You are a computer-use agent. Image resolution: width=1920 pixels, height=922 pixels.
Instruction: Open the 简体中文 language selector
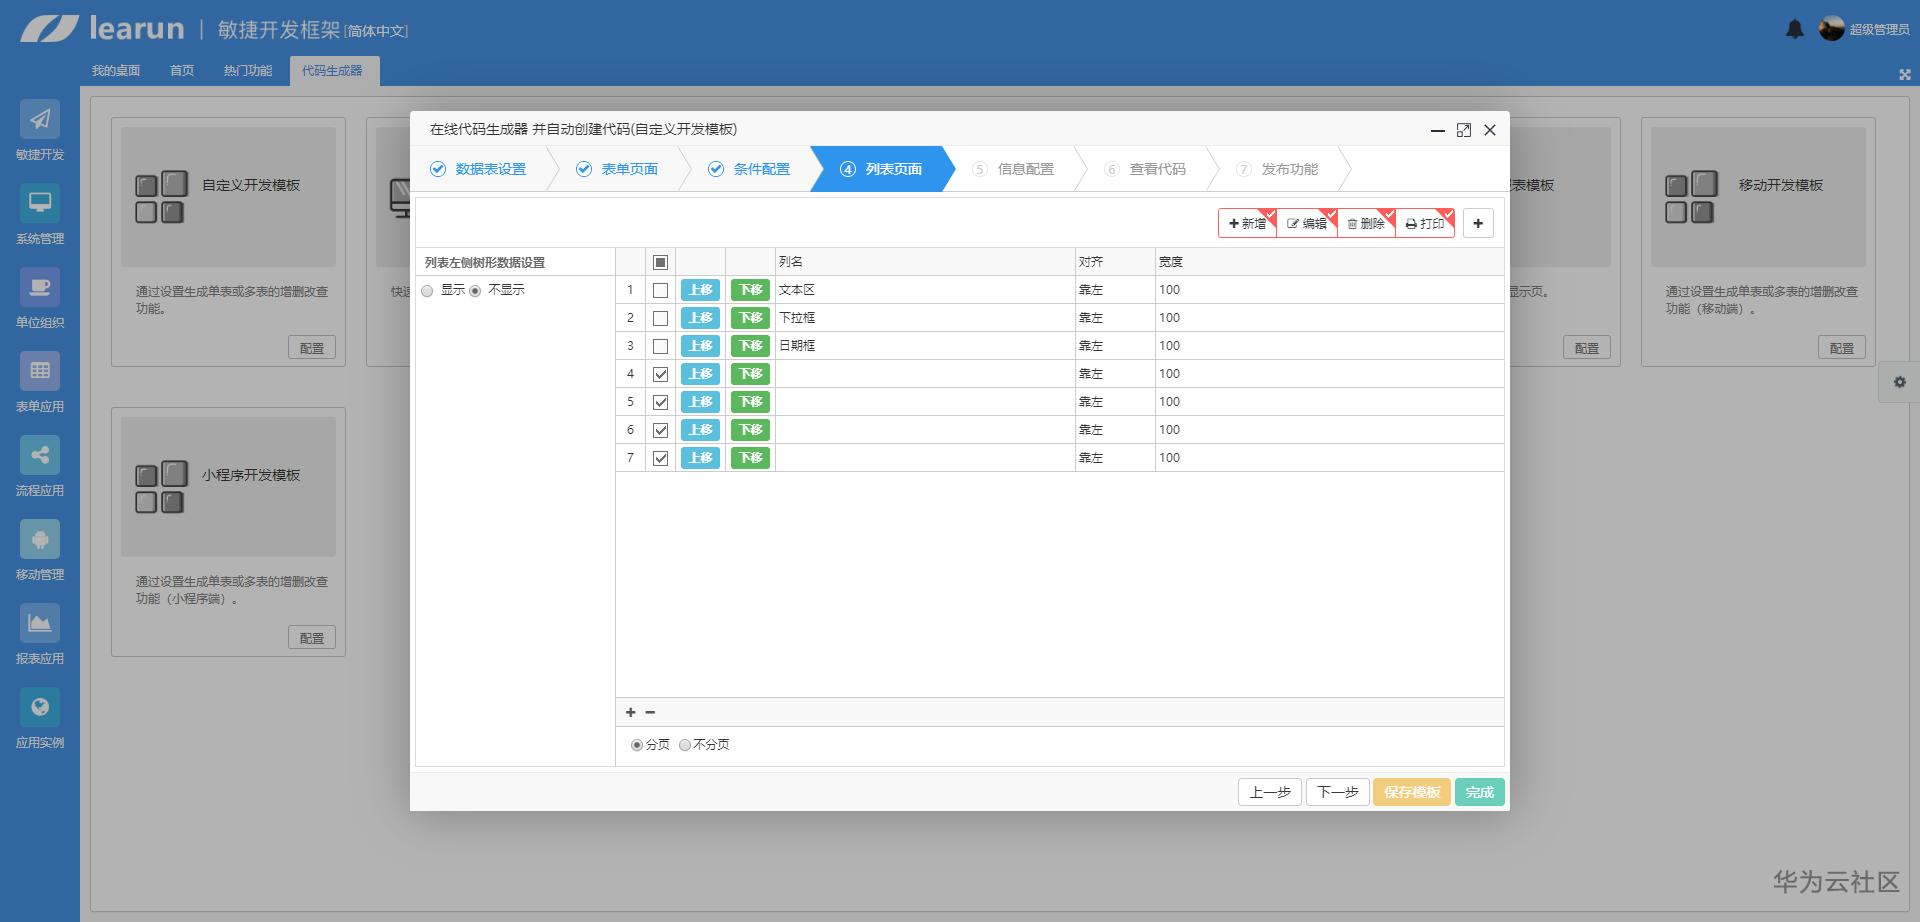click(377, 31)
